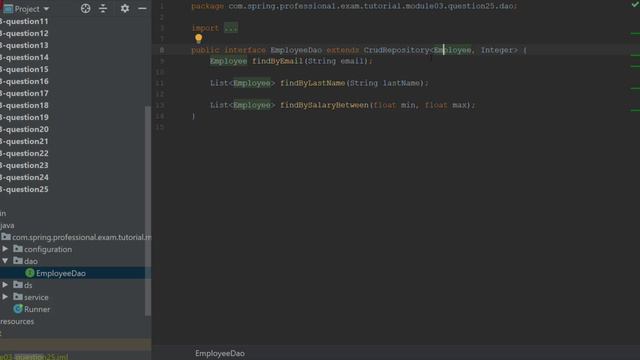Viewport: 640px width, 360px height.
Task: Click the findByEmail method name
Action: tap(277, 61)
